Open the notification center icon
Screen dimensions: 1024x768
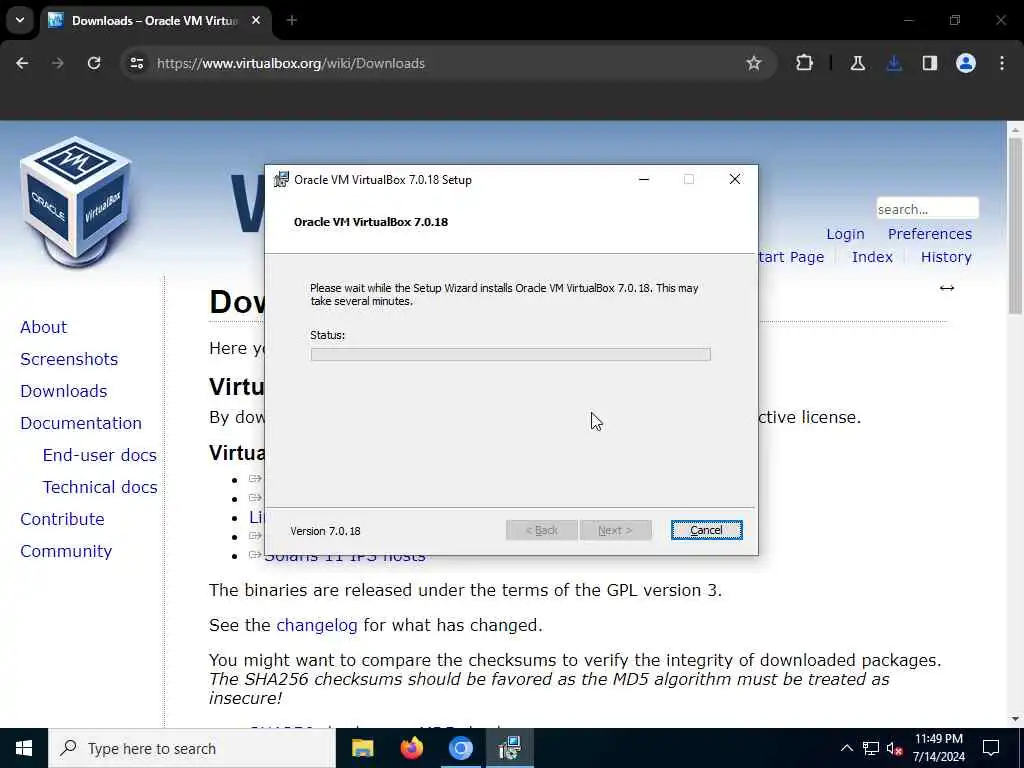pos(991,748)
